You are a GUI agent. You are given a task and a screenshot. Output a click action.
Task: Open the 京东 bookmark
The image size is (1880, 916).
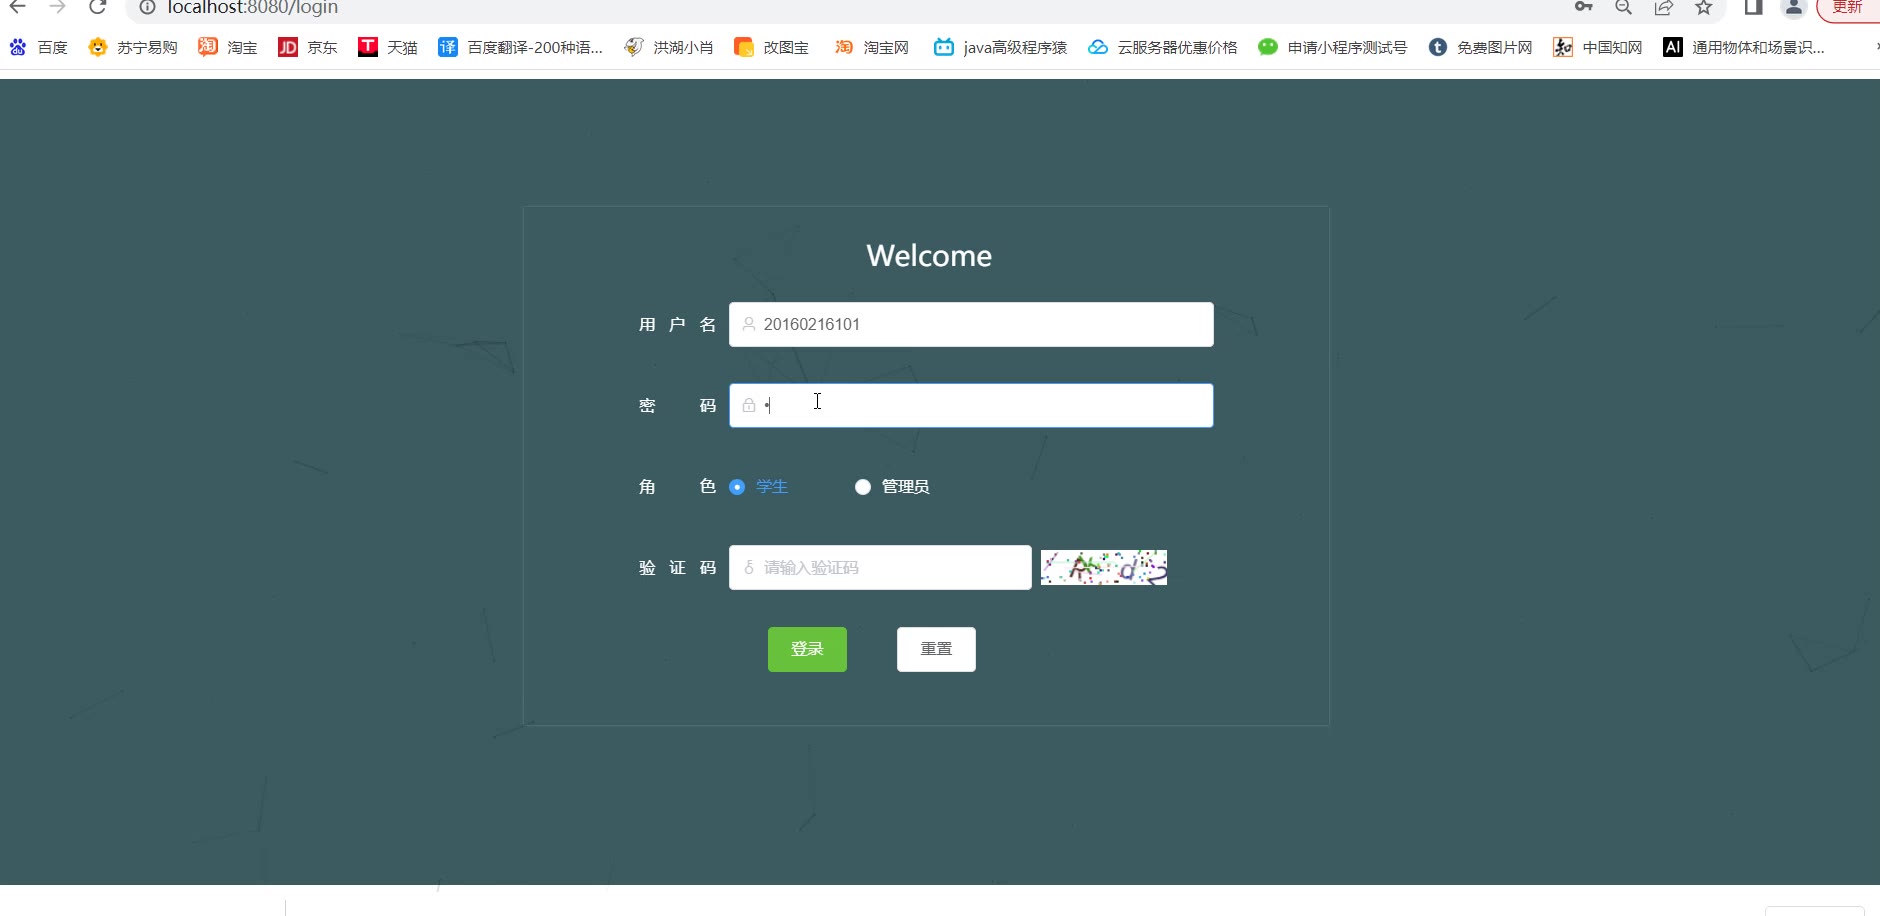point(308,47)
